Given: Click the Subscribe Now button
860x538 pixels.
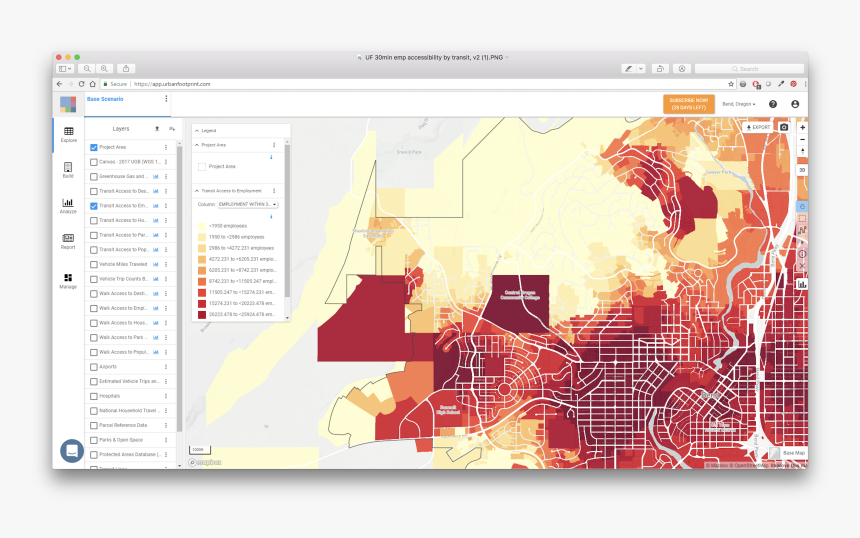Looking at the screenshot, I should click(x=687, y=104).
